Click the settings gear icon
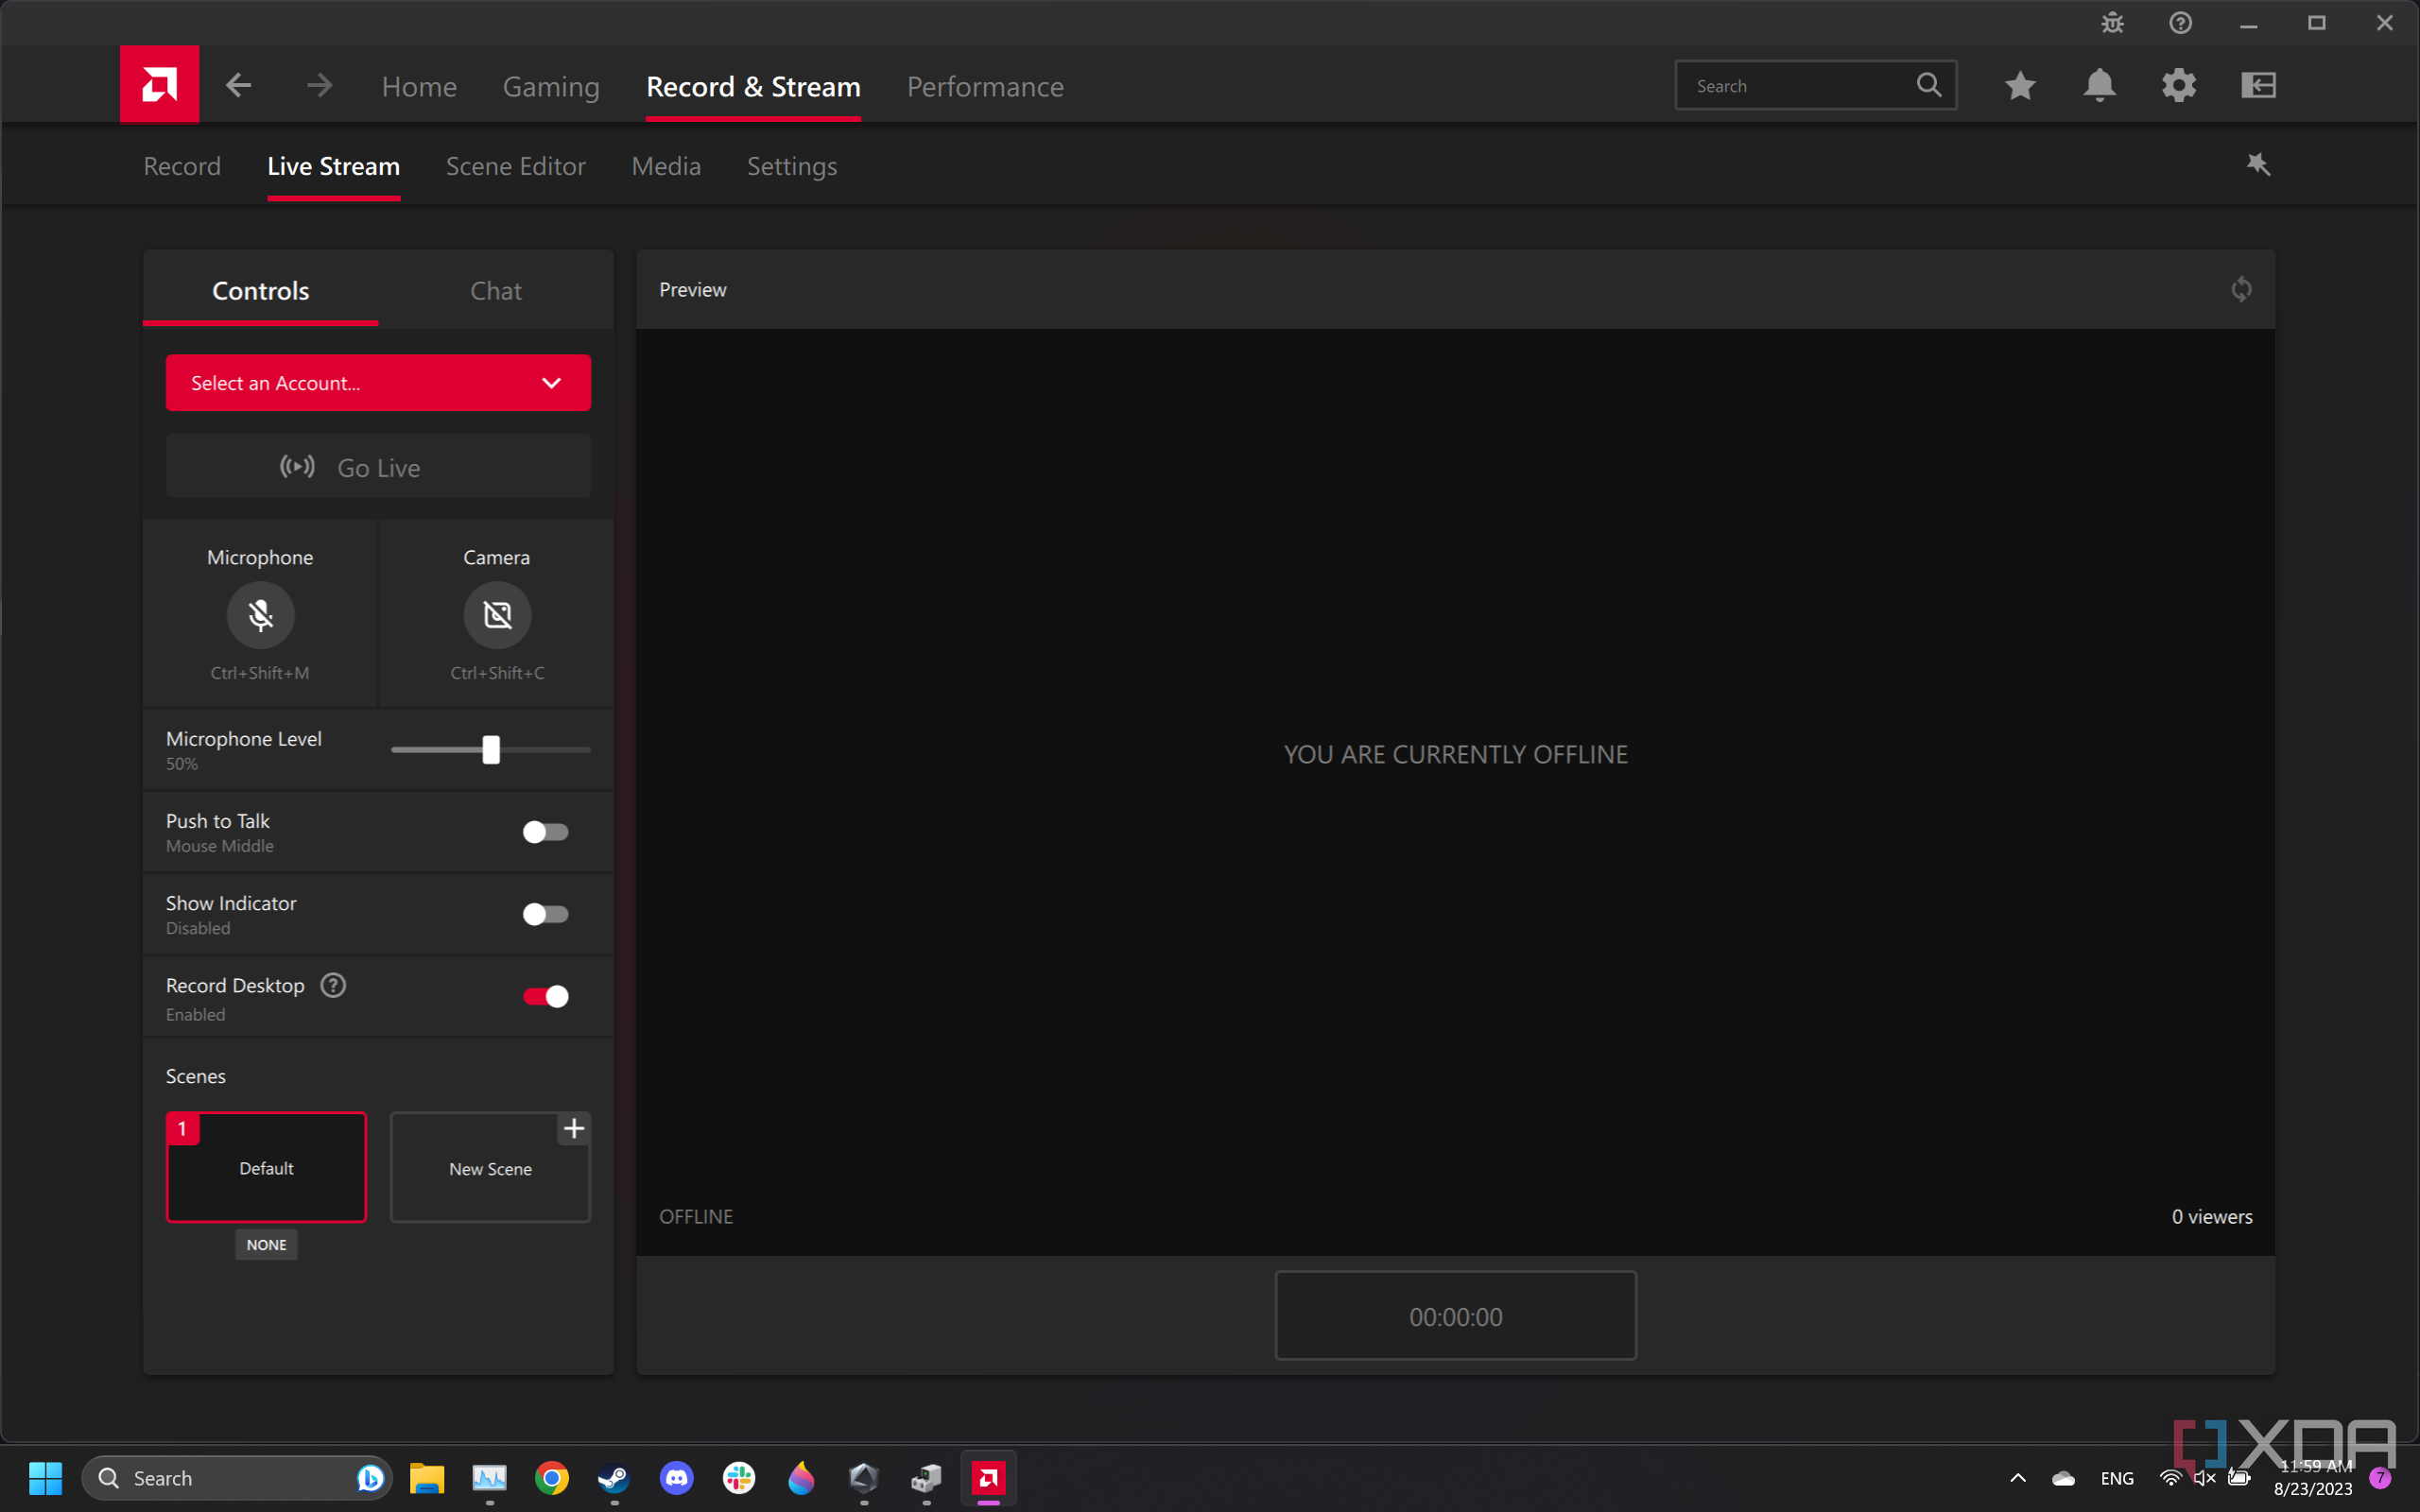 point(2180,83)
